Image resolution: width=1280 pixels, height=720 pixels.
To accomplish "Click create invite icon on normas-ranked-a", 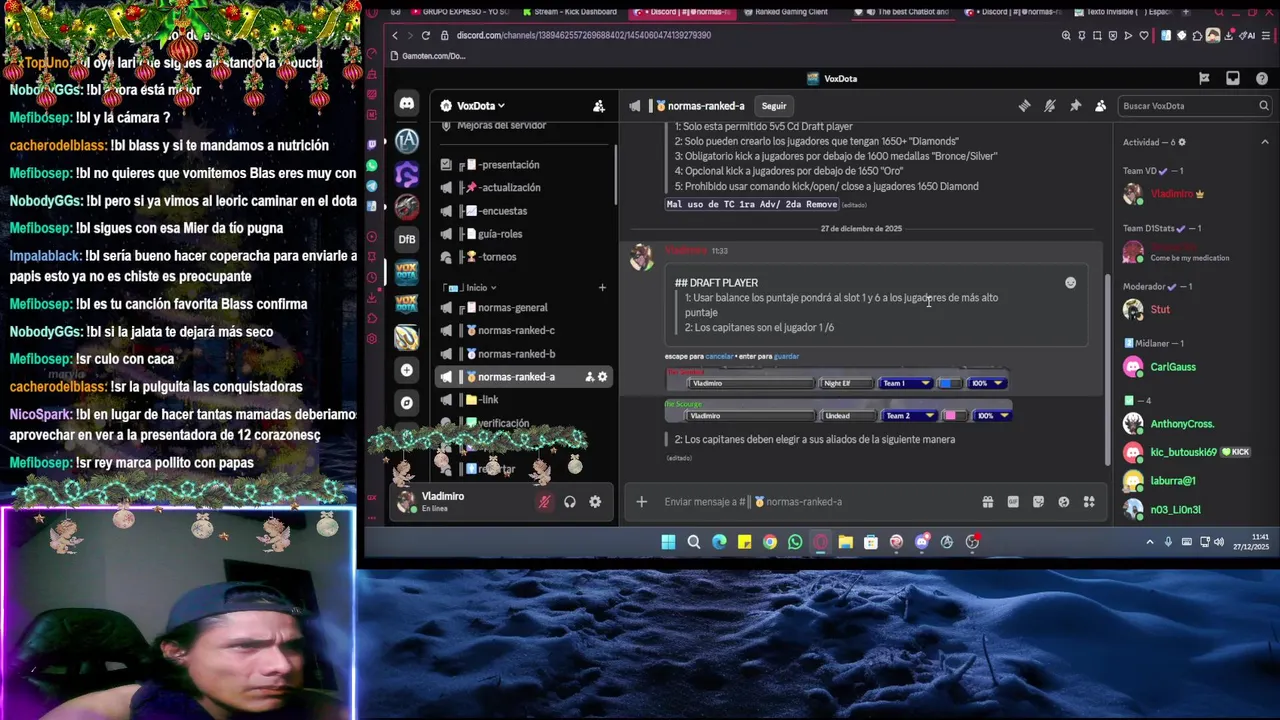I will tap(589, 377).
